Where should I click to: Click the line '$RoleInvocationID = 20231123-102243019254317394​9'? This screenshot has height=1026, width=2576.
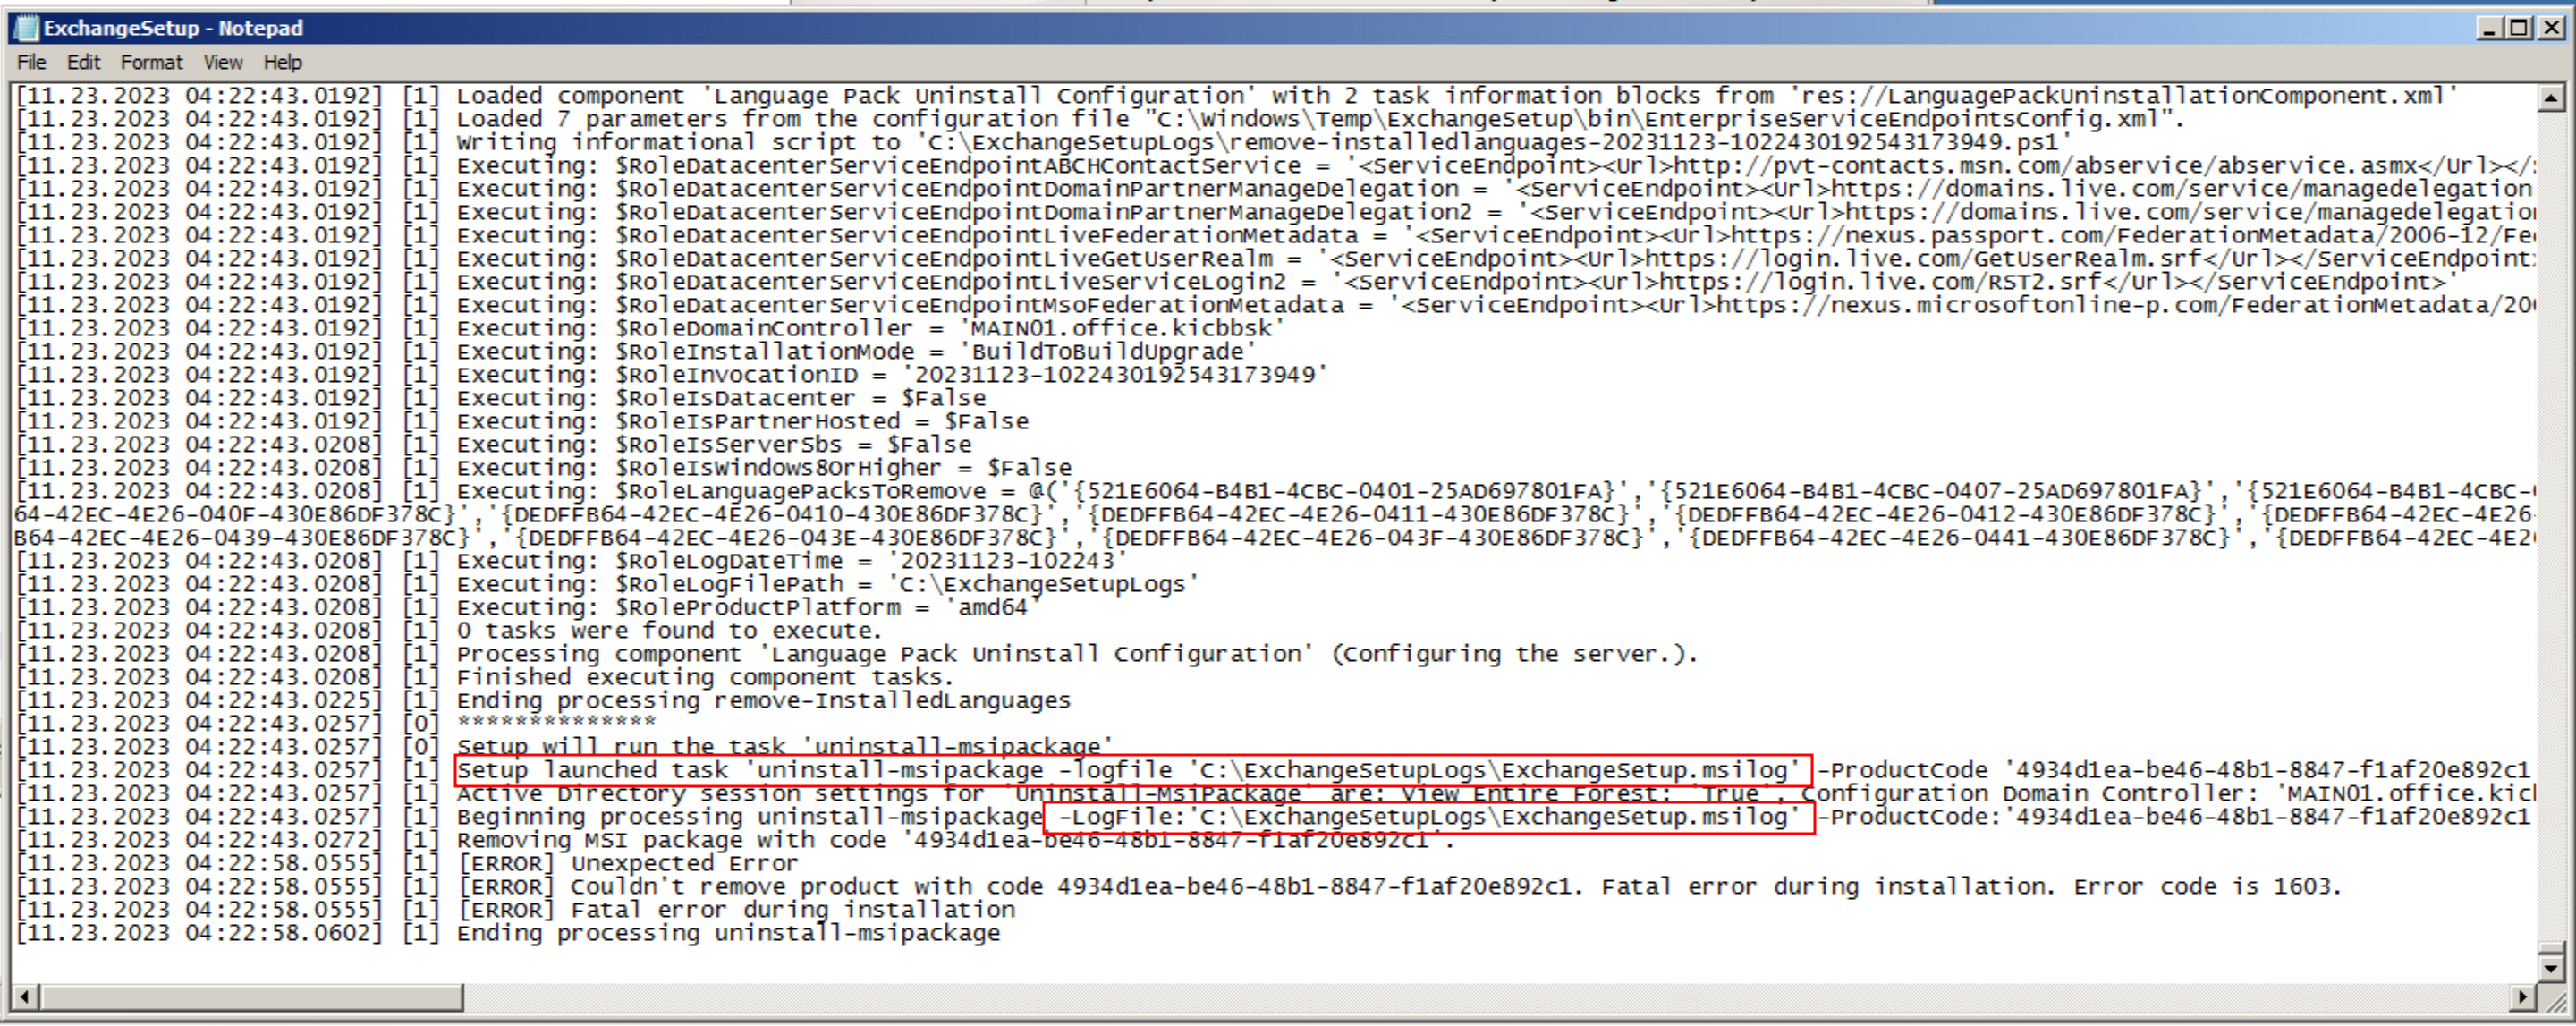click(x=672, y=374)
